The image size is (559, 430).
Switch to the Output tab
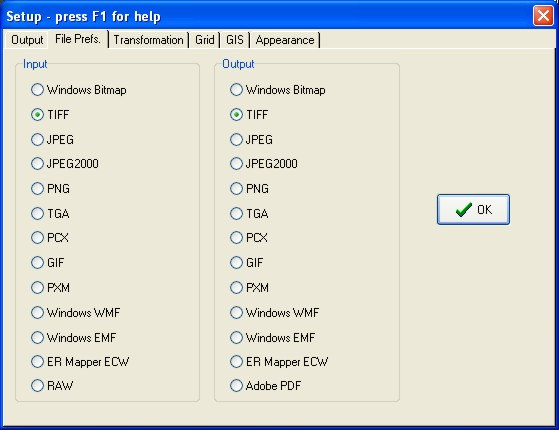pyautogui.click(x=27, y=40)
